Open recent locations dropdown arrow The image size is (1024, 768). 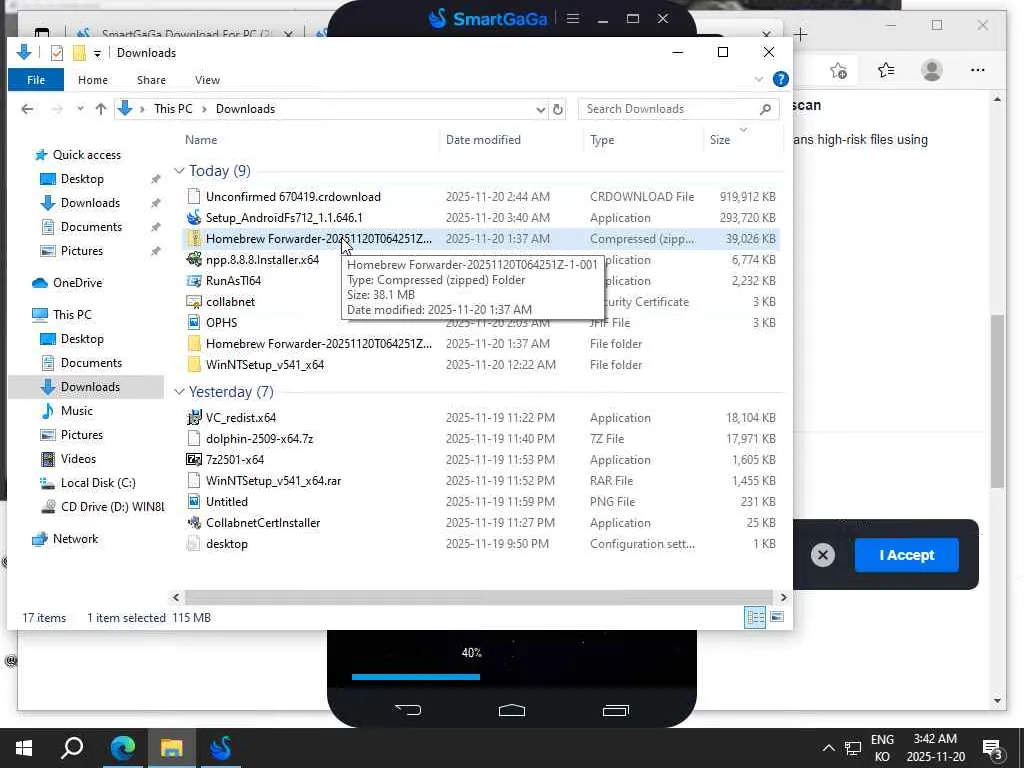click(80, 109)
